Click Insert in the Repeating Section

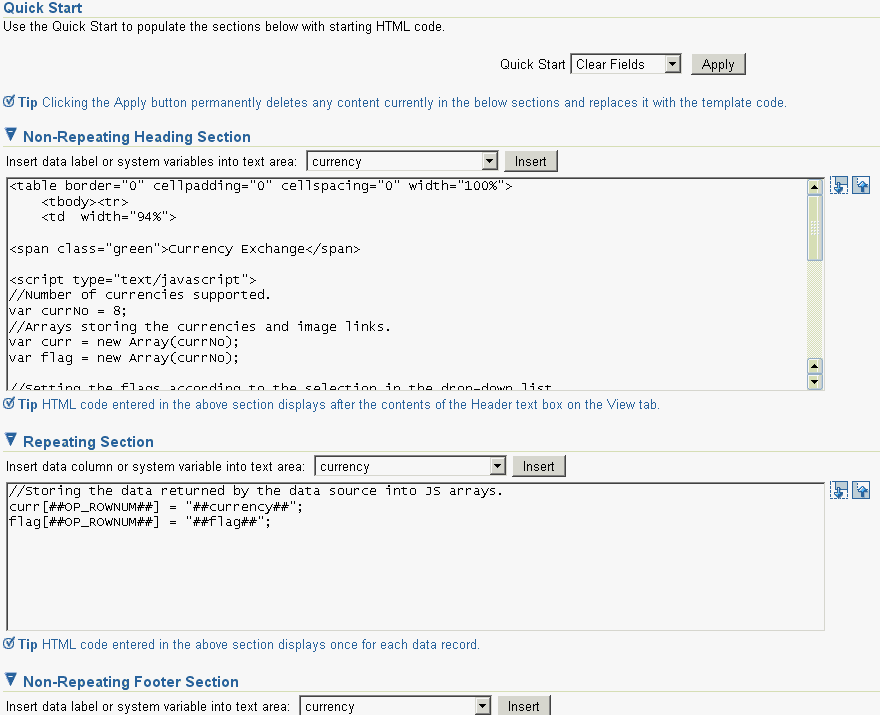pyautogui.click(x=539, y=466)
